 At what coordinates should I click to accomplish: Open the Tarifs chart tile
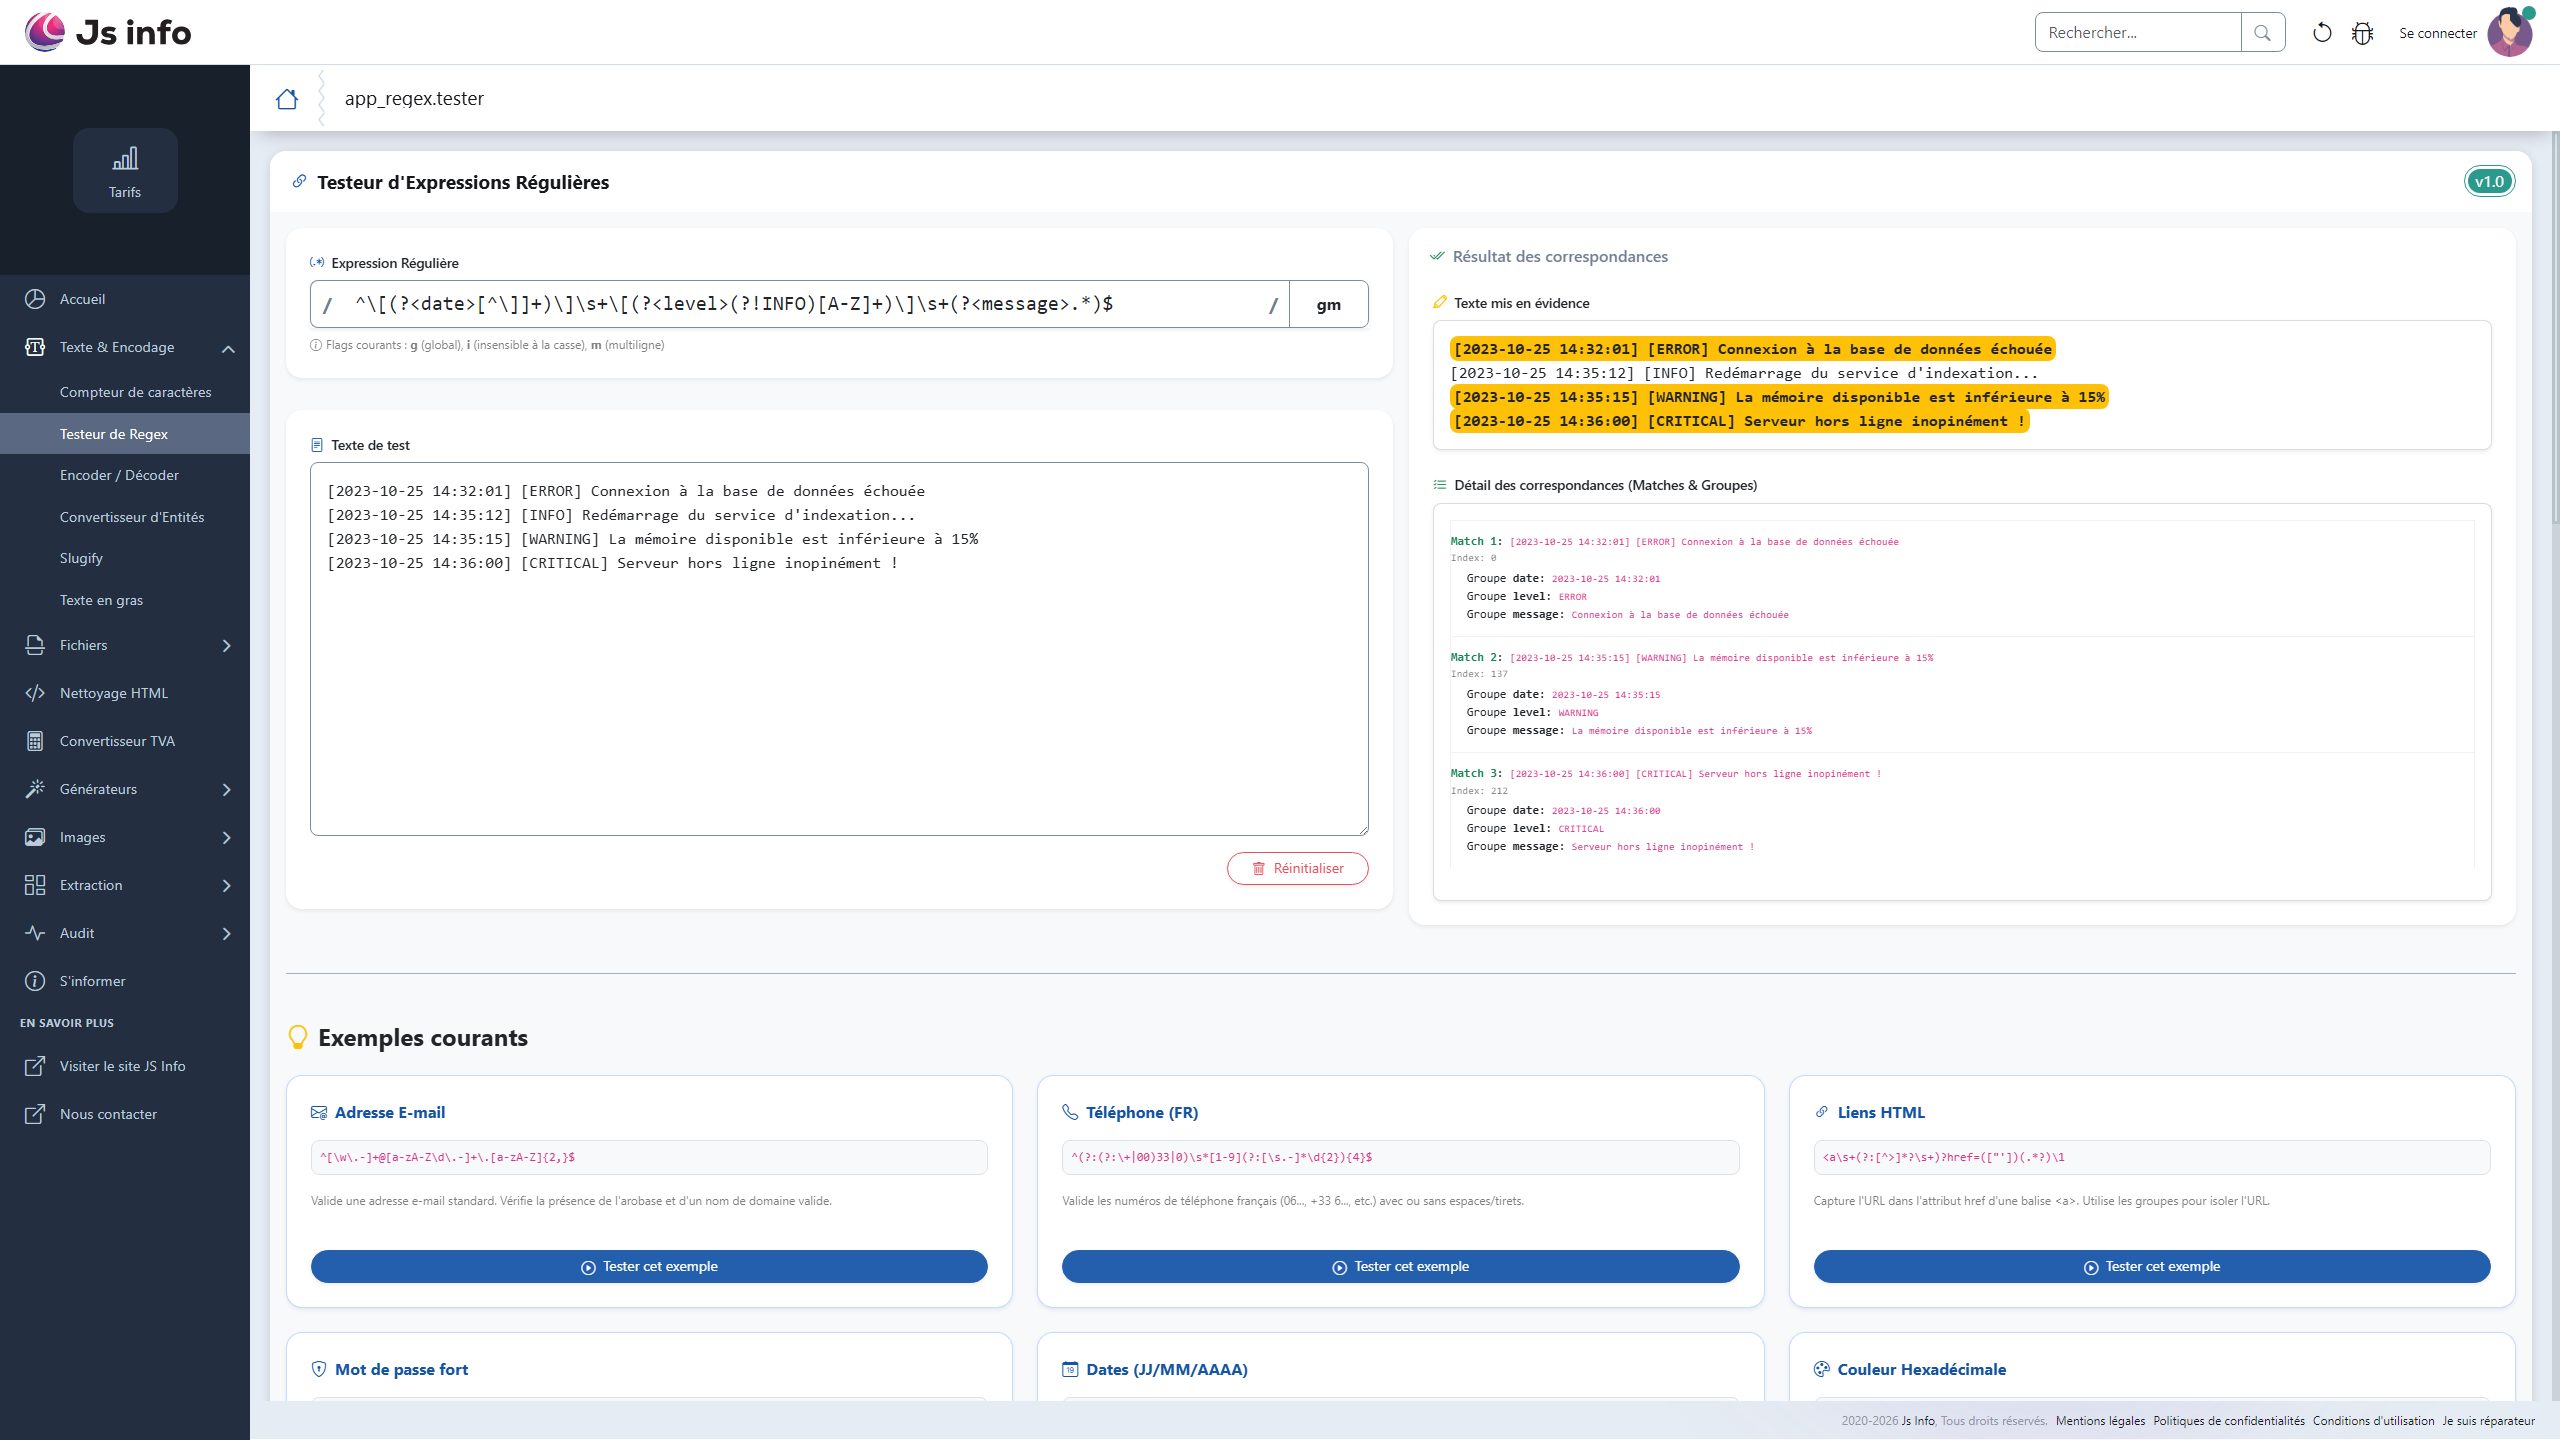pyautogui.click(x=125, y=170)
